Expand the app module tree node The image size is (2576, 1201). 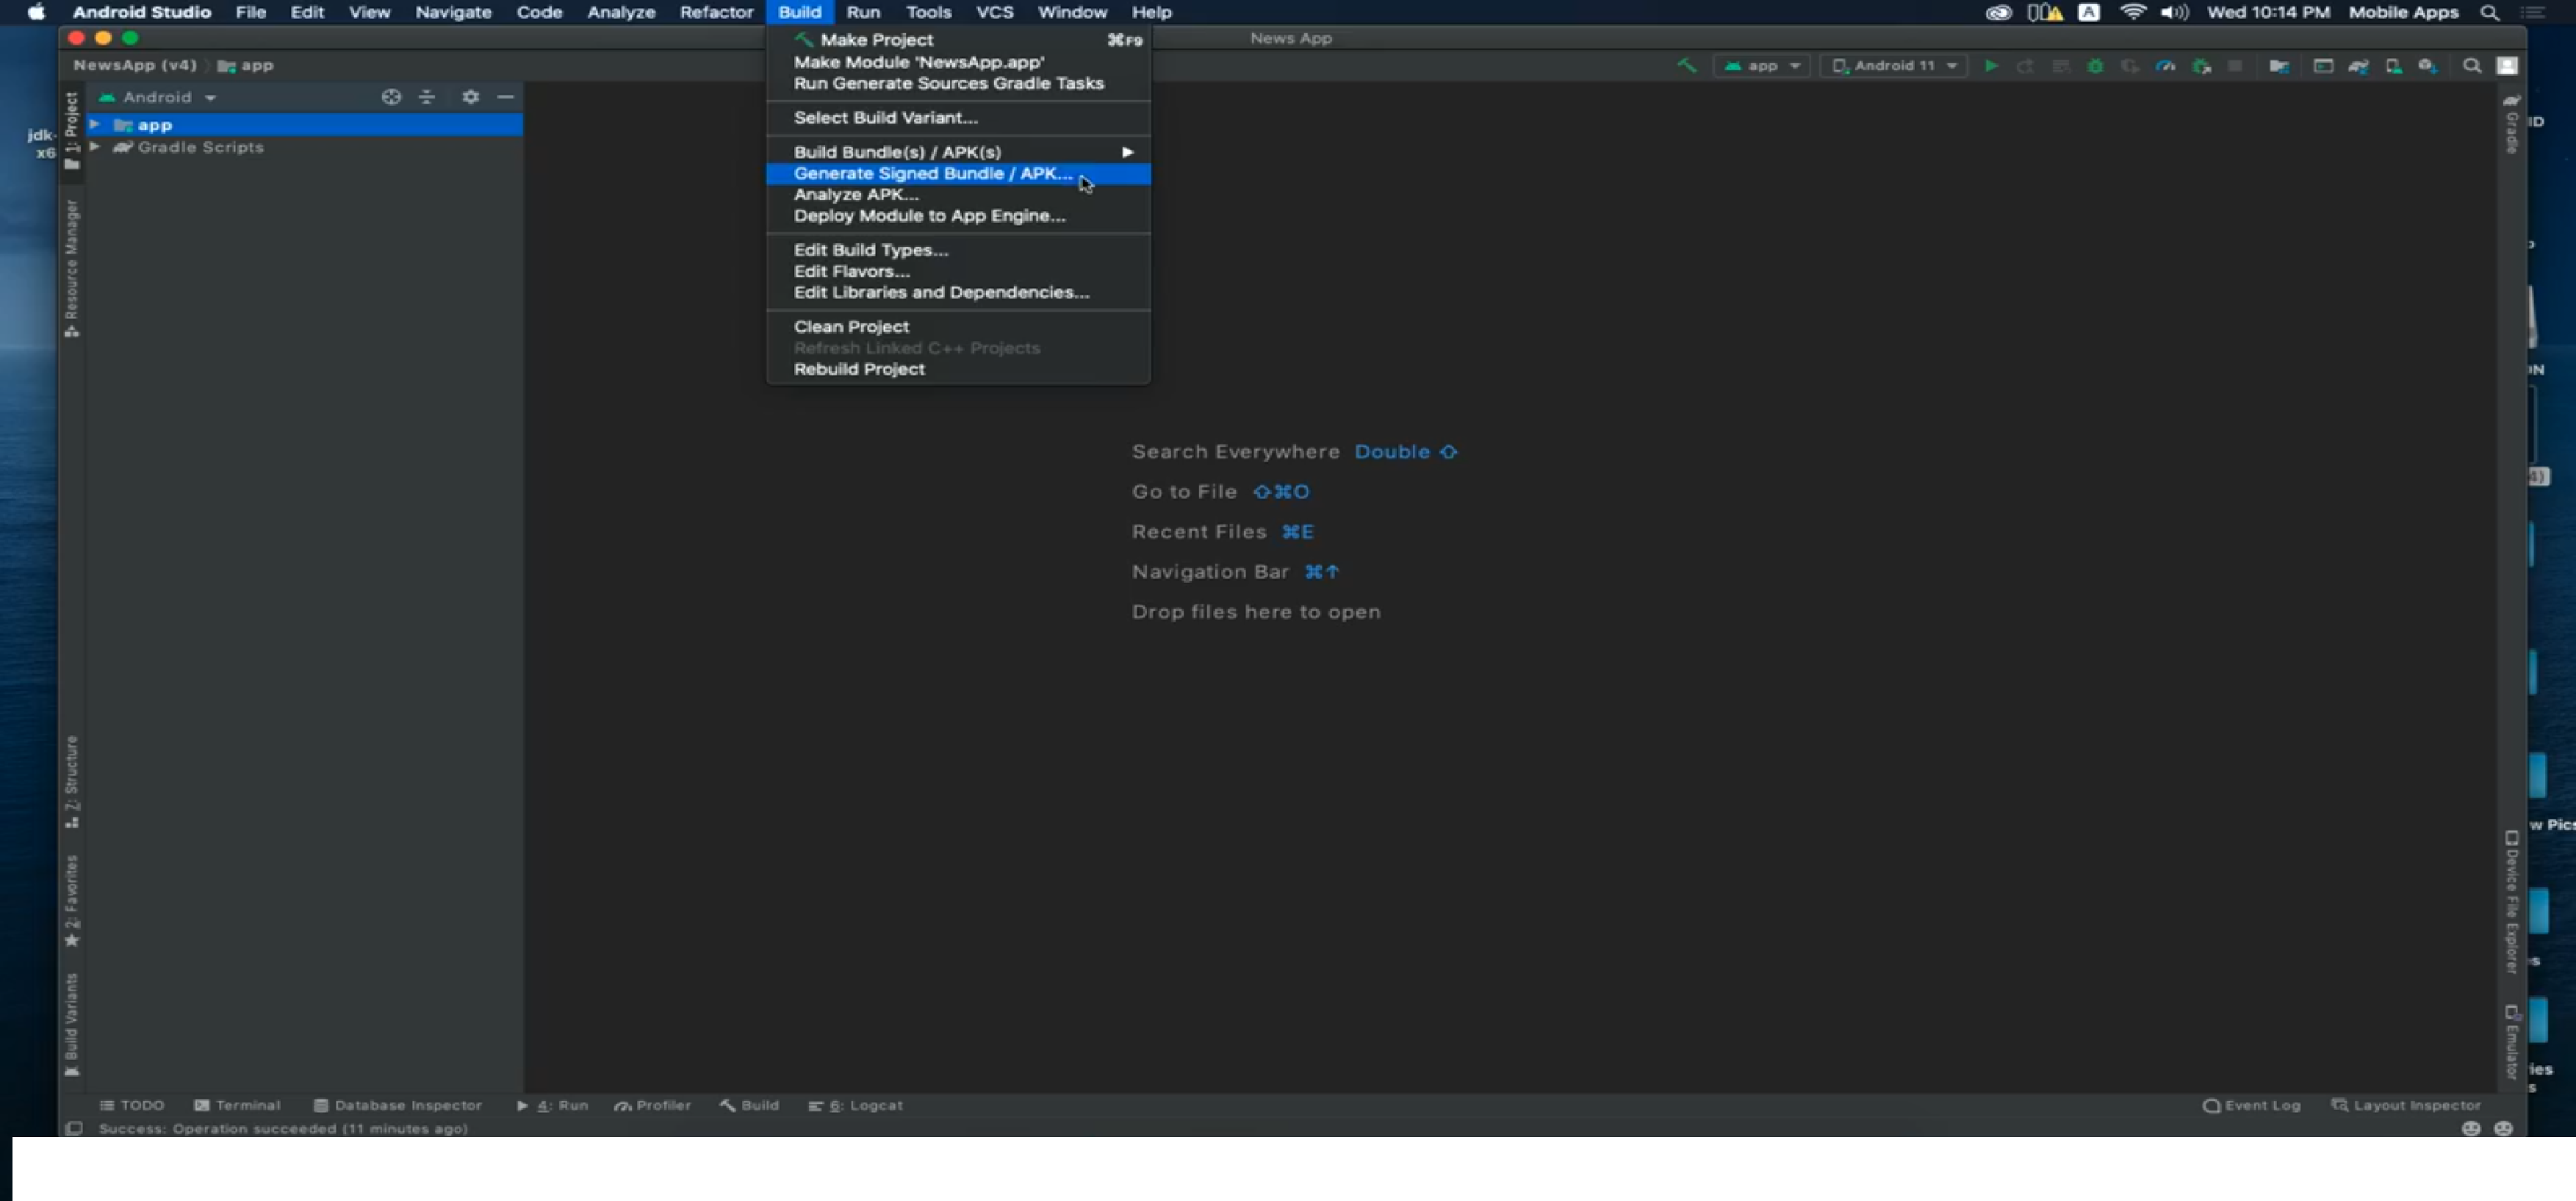[x=95, y=125]
